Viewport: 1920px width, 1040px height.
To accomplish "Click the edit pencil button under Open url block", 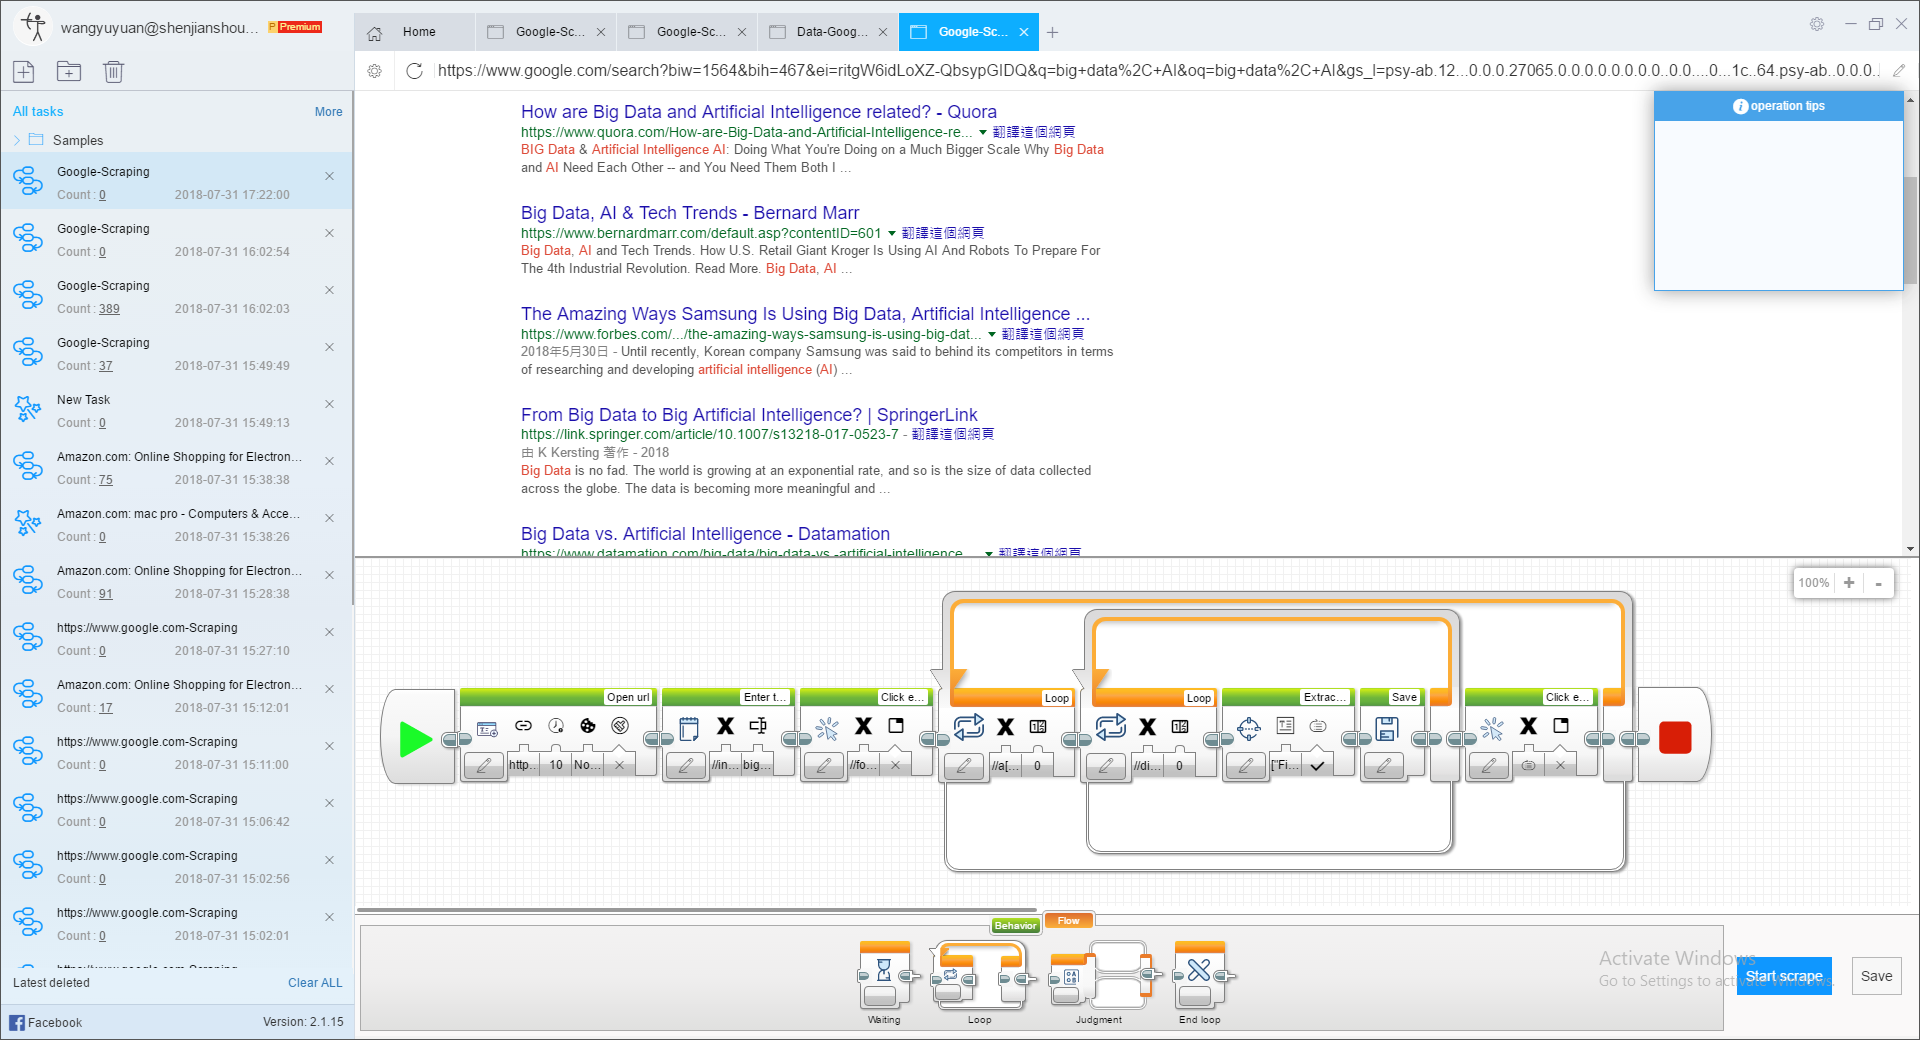I will (484, 766).
